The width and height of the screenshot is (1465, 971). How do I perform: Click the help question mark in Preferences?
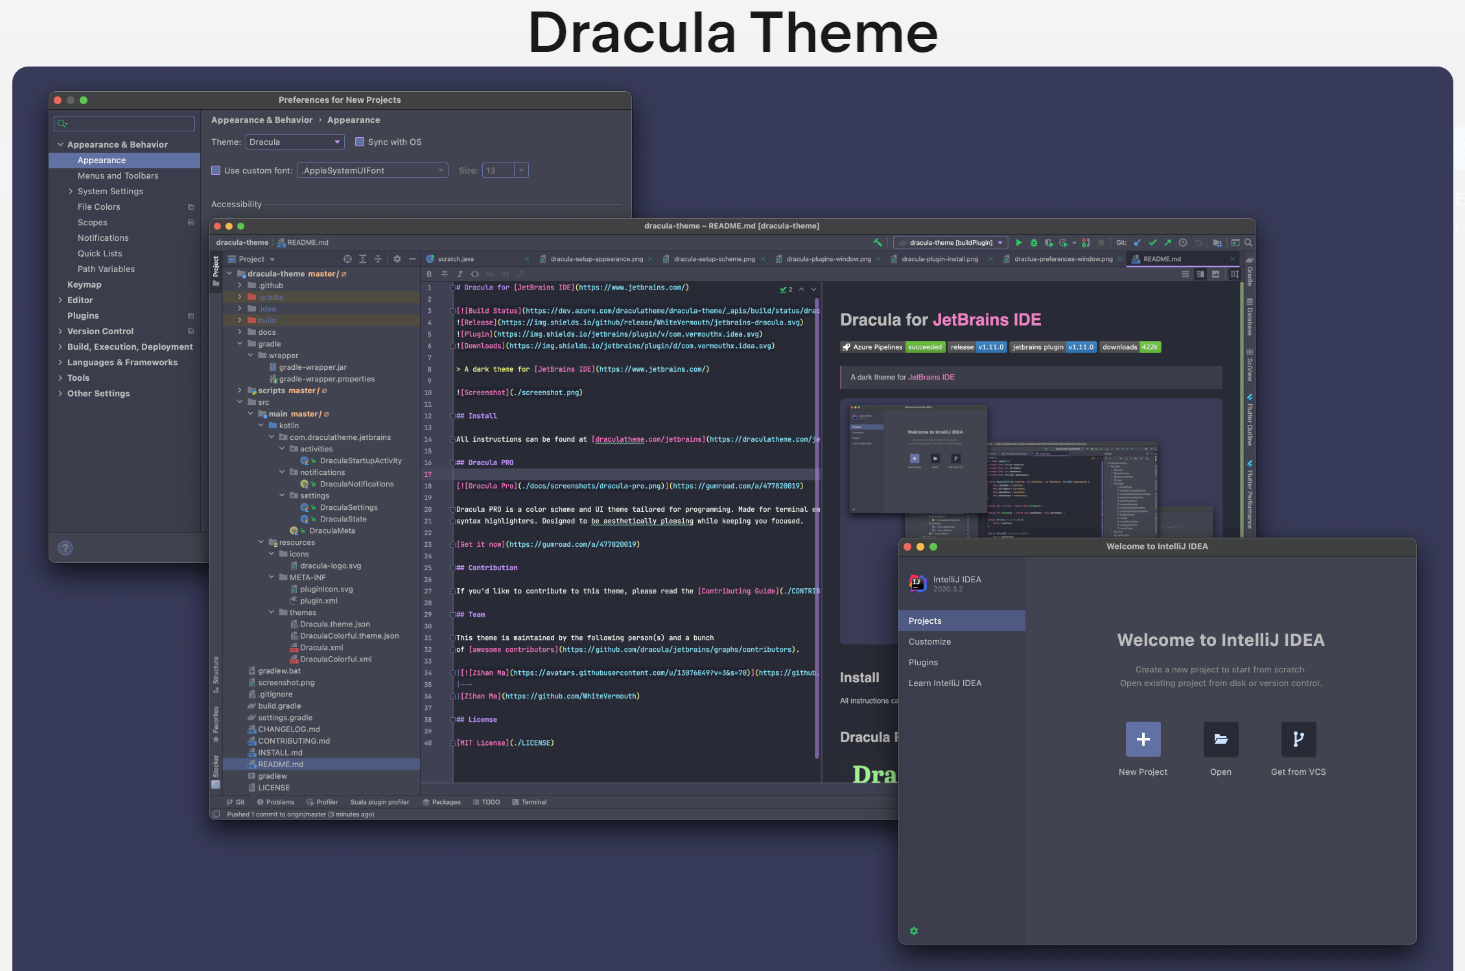point(65,548)
